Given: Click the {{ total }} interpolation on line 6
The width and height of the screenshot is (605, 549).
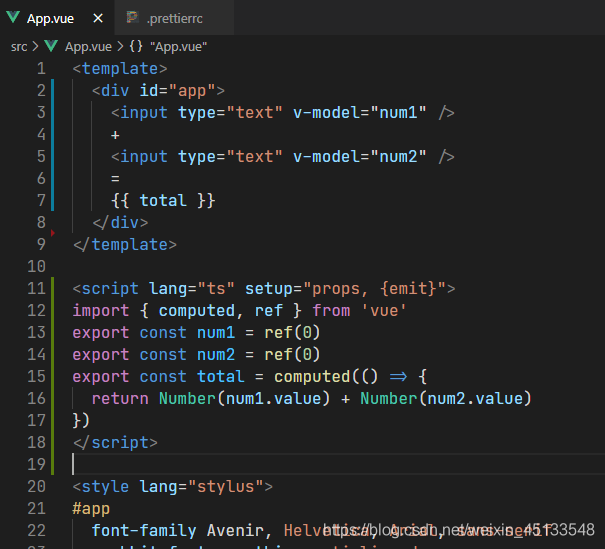Looking at the screenshot, I should [x=163, y=201].
